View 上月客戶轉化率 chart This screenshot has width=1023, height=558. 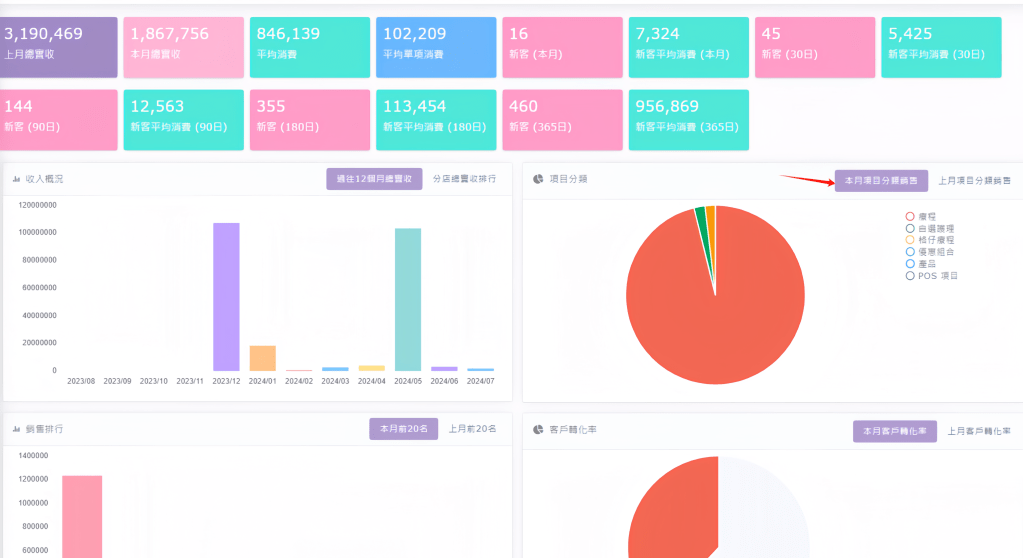pyautogui.click(x=978, y=430)
